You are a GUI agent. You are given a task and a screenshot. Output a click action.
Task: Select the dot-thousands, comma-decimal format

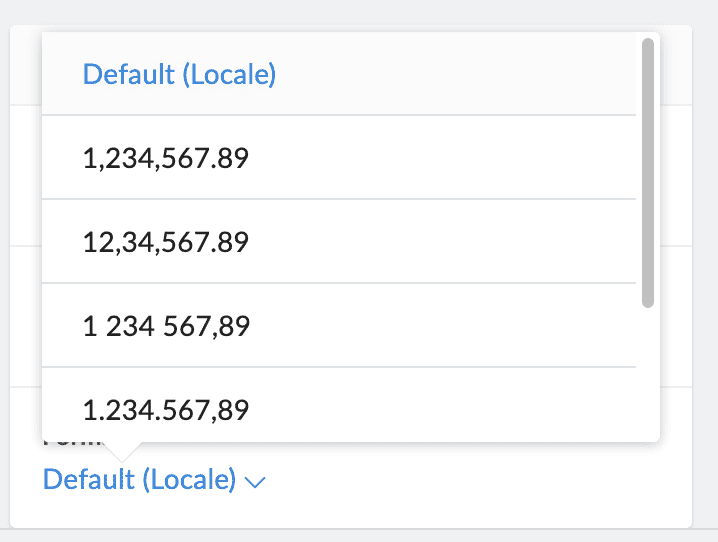tap(165, 410)
